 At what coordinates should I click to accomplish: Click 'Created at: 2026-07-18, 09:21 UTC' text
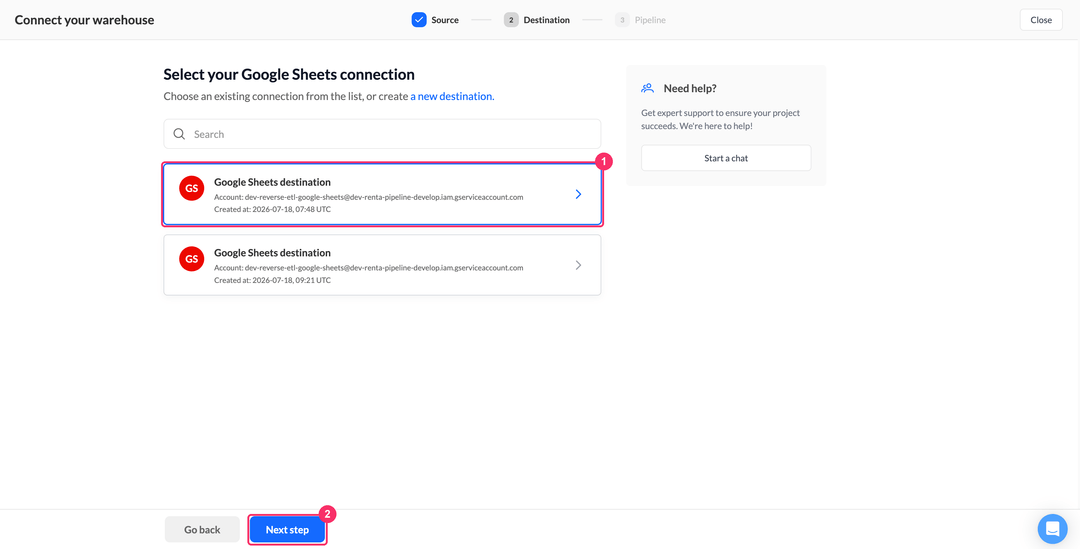tap(272, 280)
